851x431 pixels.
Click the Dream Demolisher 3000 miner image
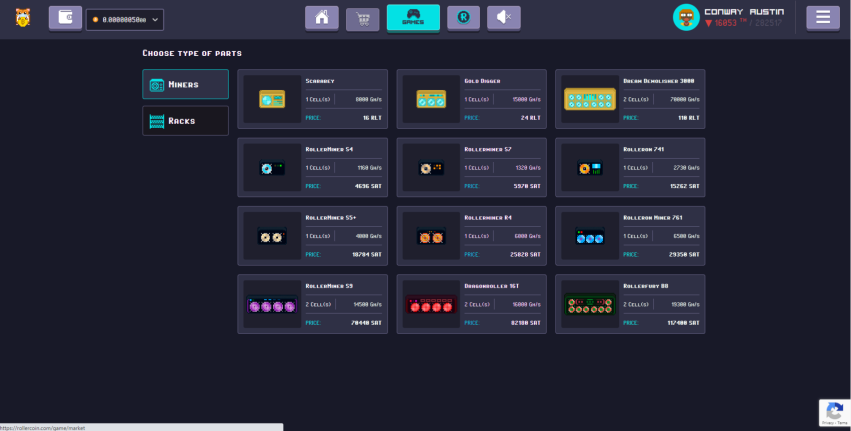pyautogui.click(x=590, y=99)
